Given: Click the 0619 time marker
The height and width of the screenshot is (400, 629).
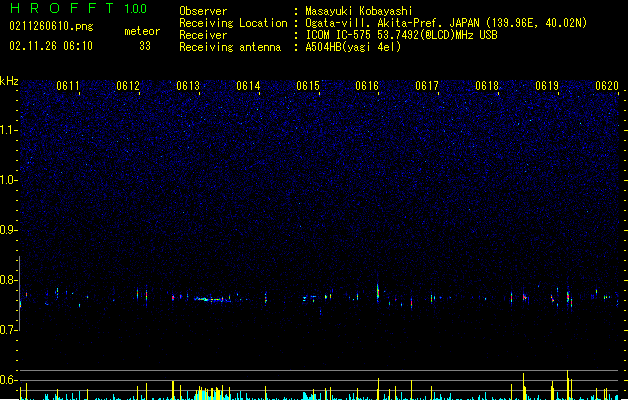Looking at the screenshot, I should (x=547, y=86).
